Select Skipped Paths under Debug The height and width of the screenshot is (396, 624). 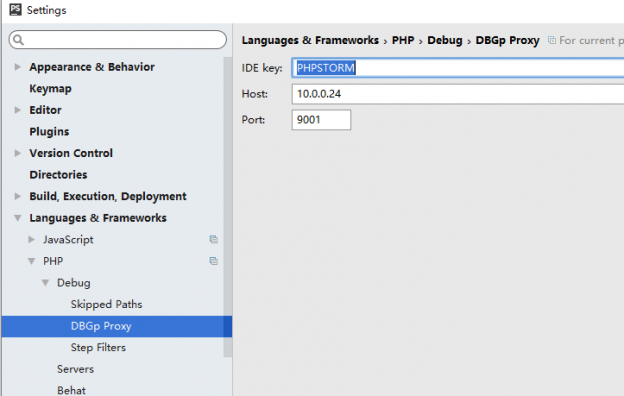106,304
